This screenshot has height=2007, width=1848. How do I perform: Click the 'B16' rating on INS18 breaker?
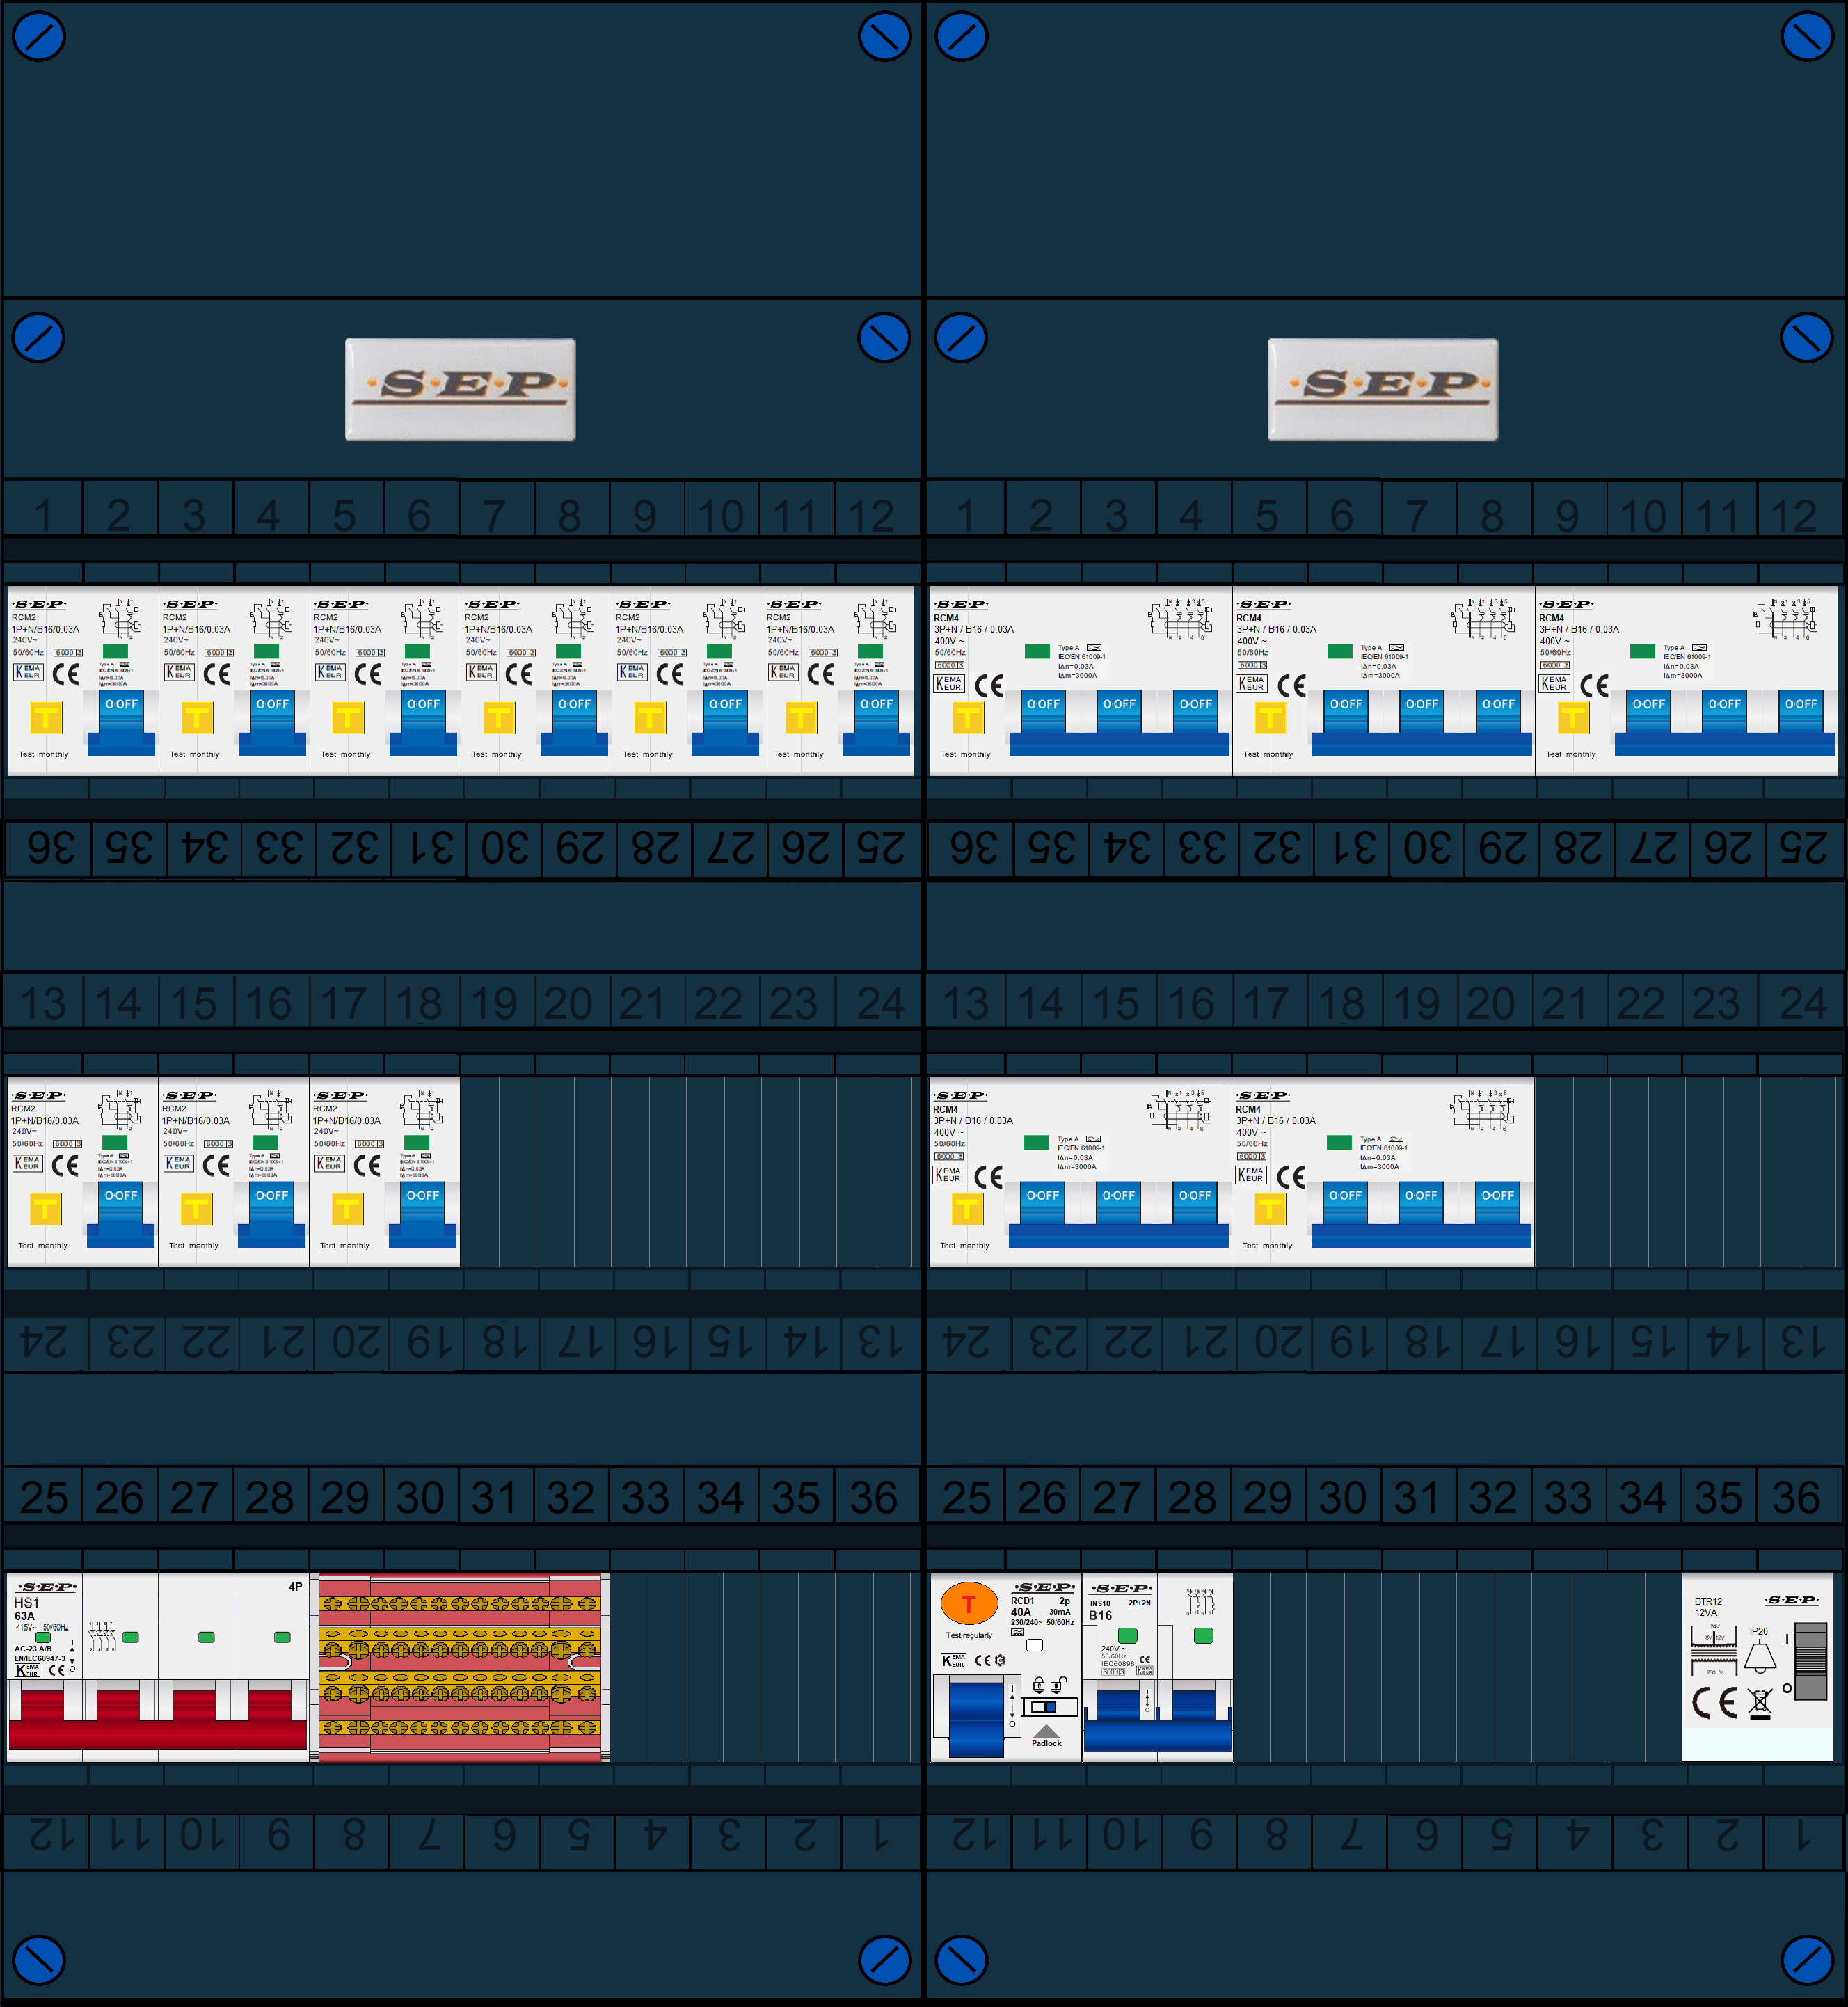click(x=1101, y=1615)
